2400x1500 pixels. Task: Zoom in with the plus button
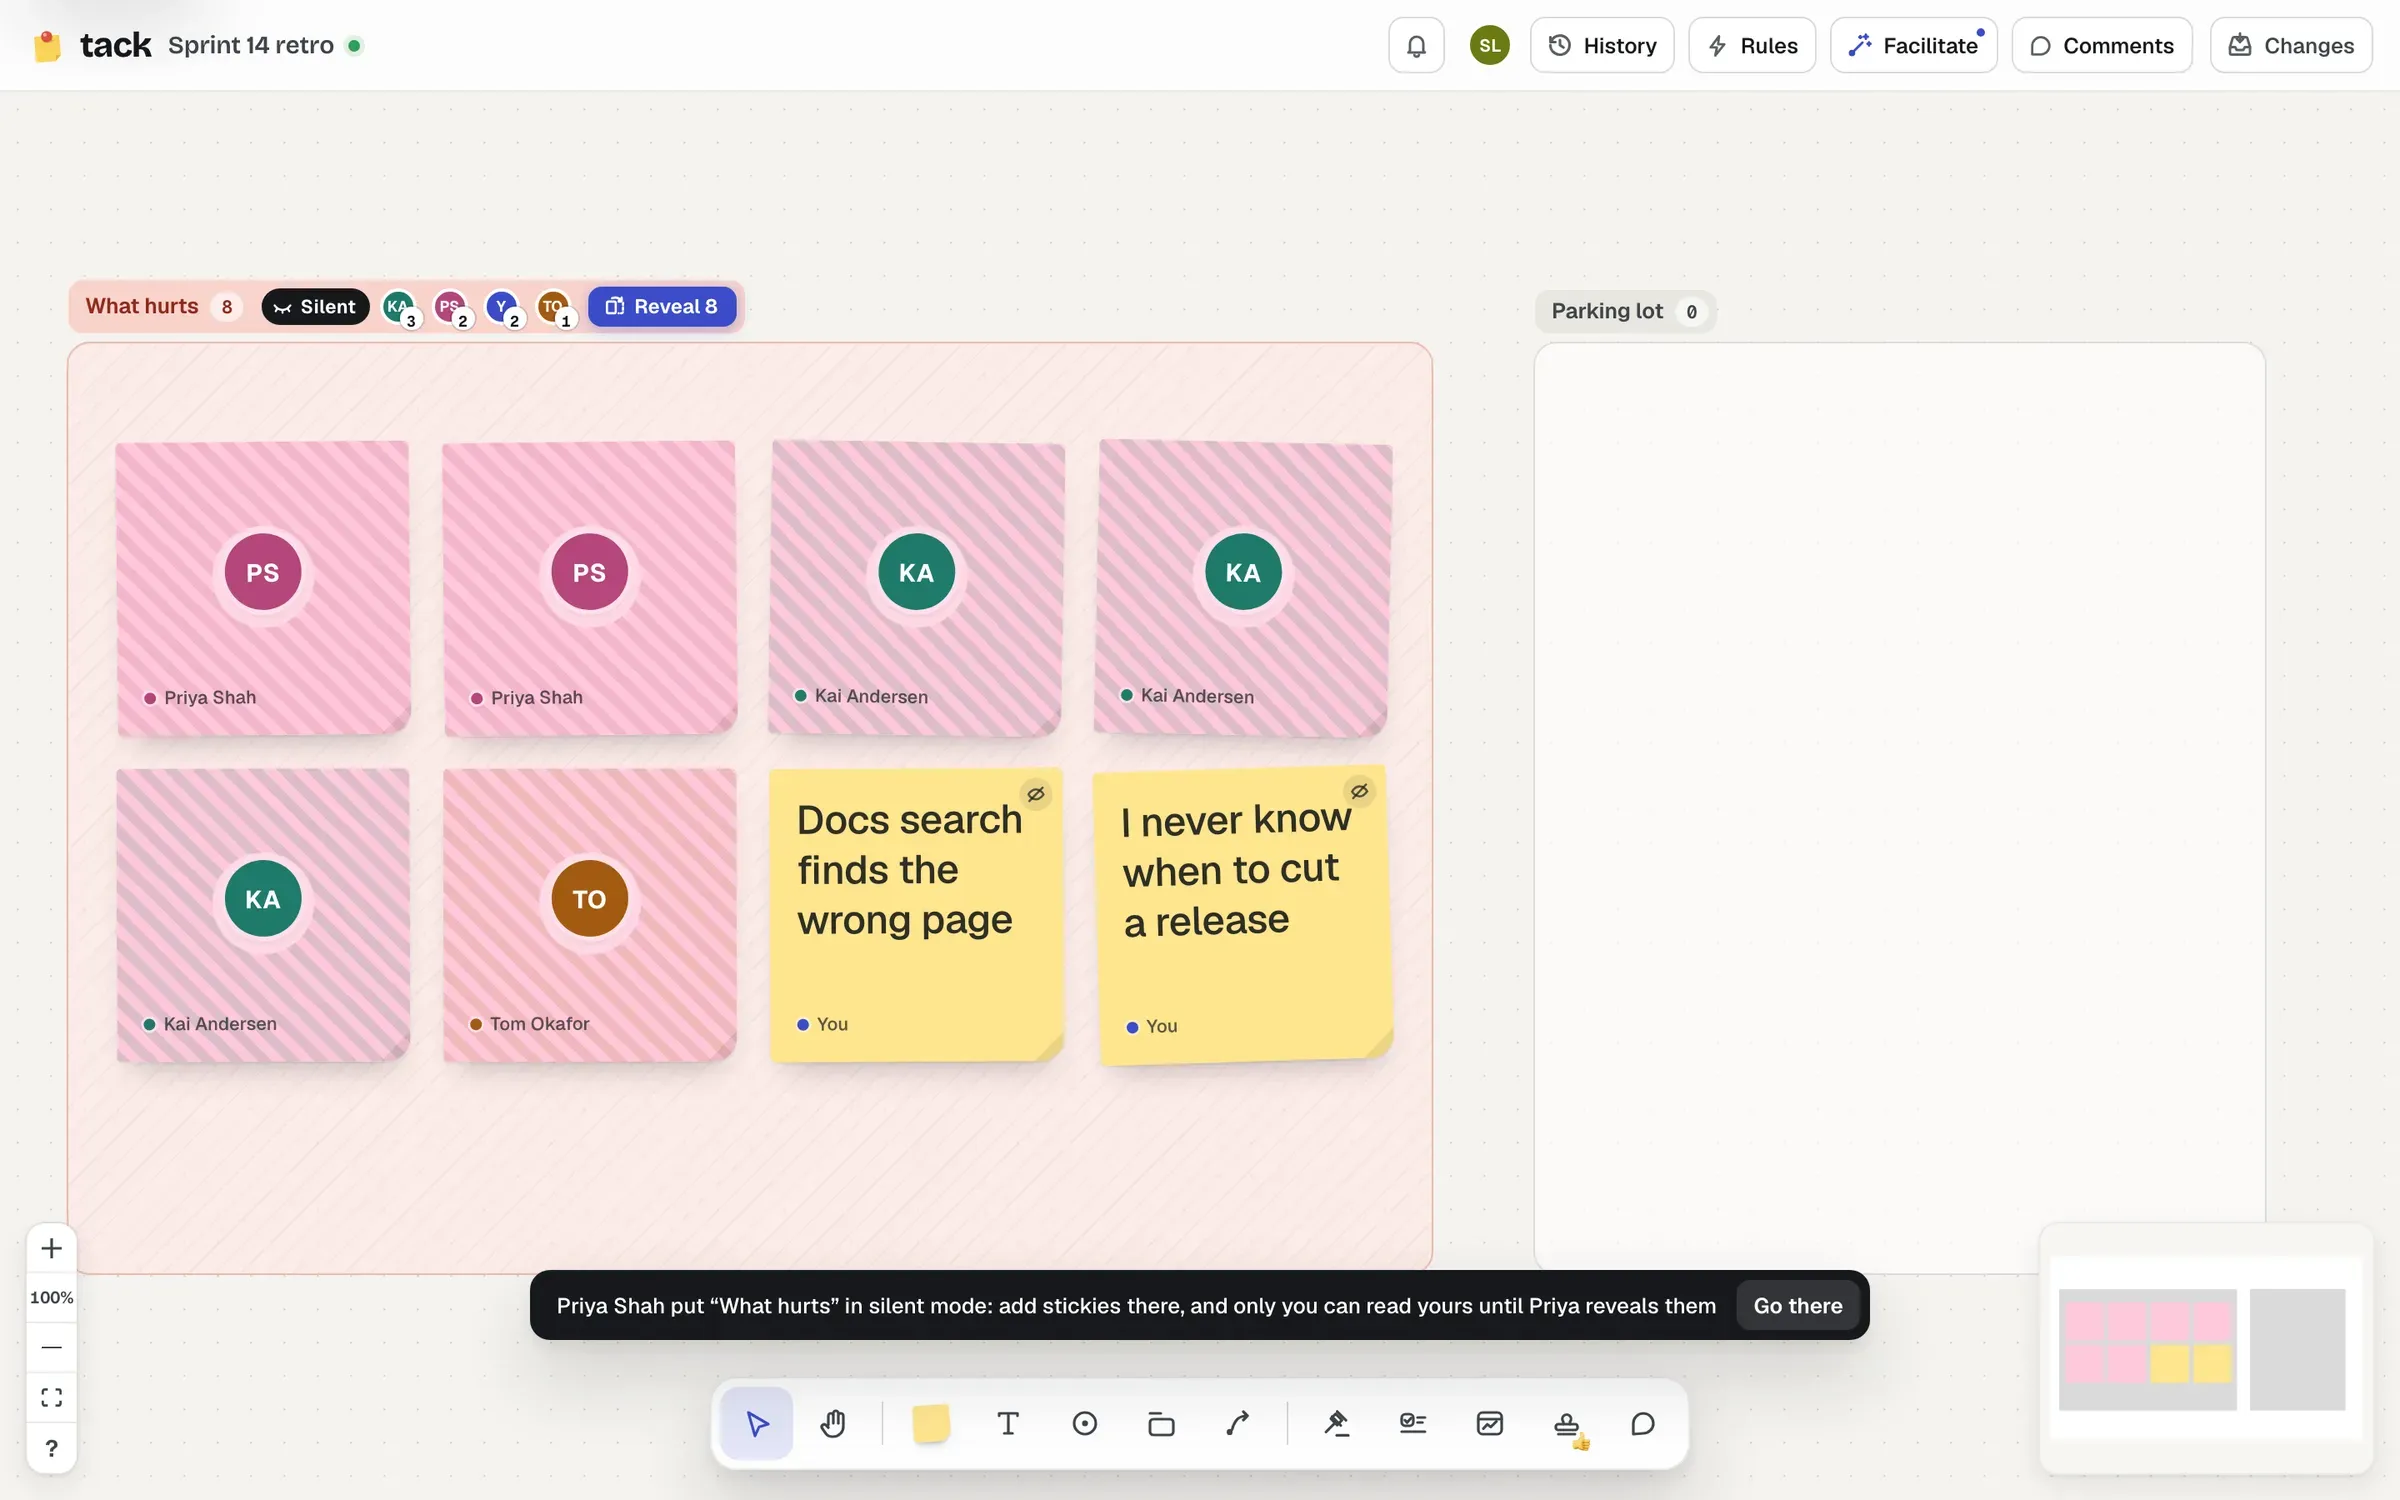[52, 1248]
